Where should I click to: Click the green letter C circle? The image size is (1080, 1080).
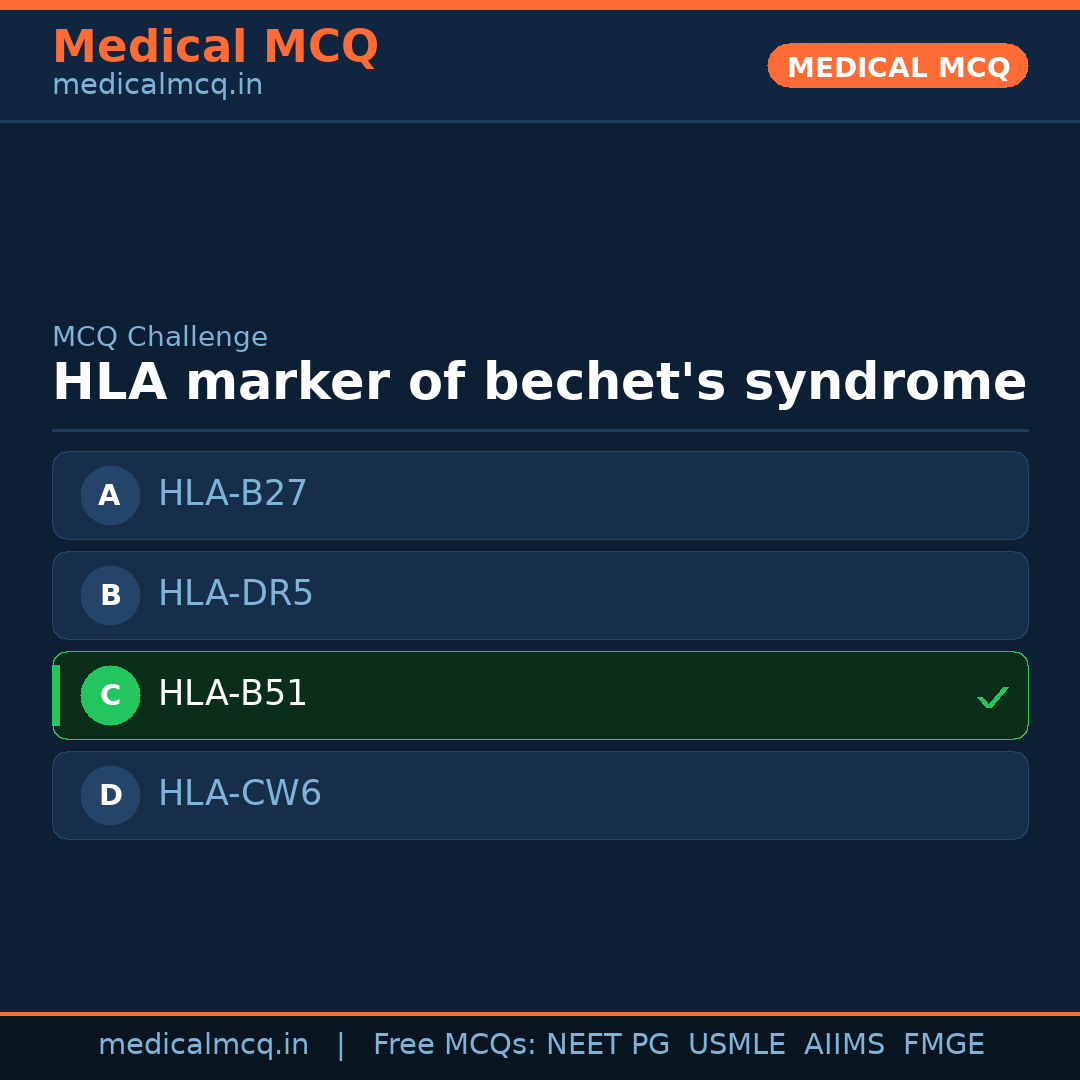(x=110, y=695)
